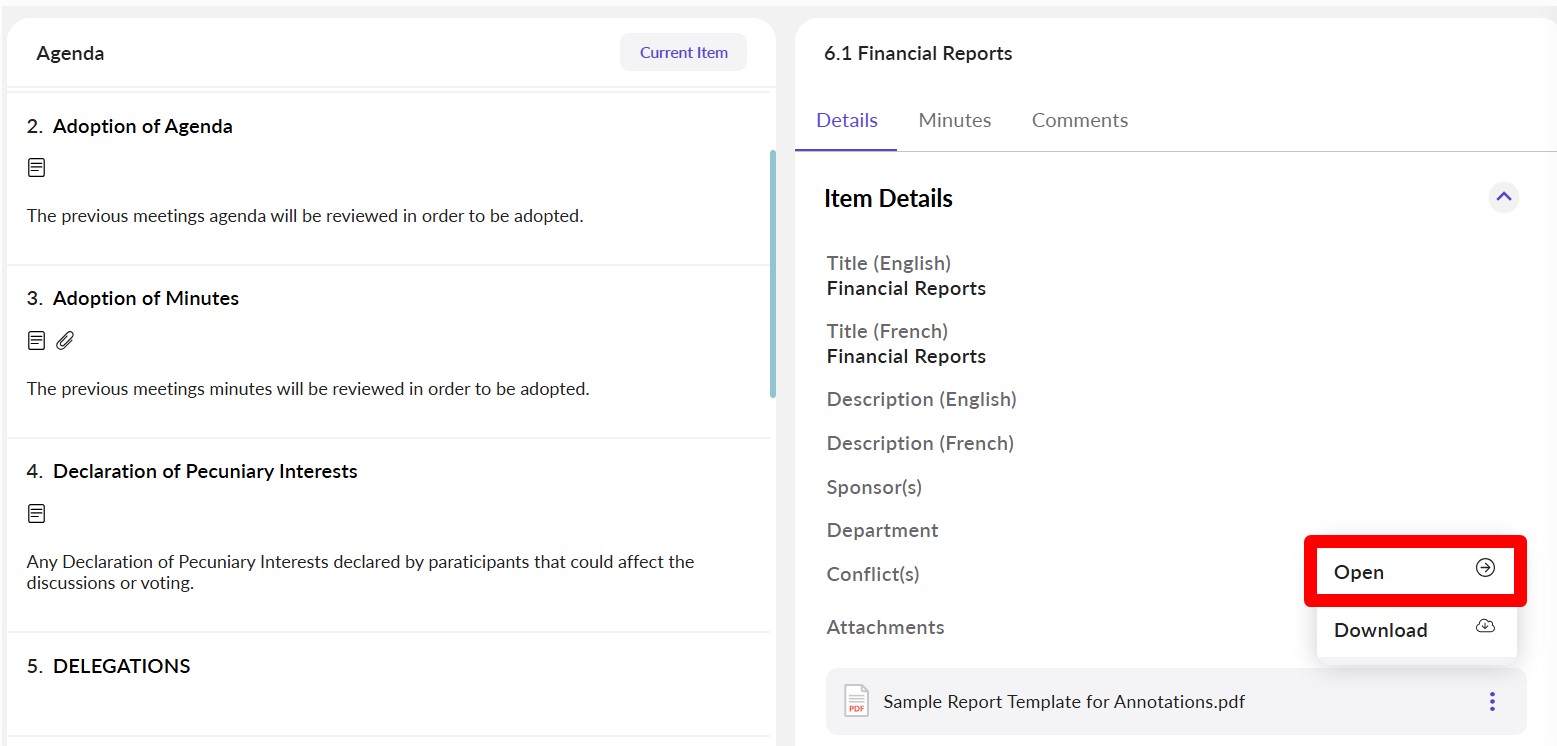Viewport: 1557px width, 746px height.
Task: Click Sample Report Template for Annotations.pdf filename
Action: click(x=1064, y=701)
